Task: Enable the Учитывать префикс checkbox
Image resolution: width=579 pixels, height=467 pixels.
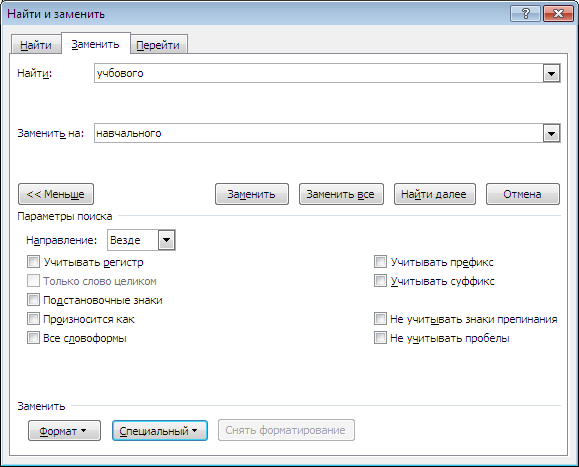Action: pyautogui.click(x=380, y=262)
